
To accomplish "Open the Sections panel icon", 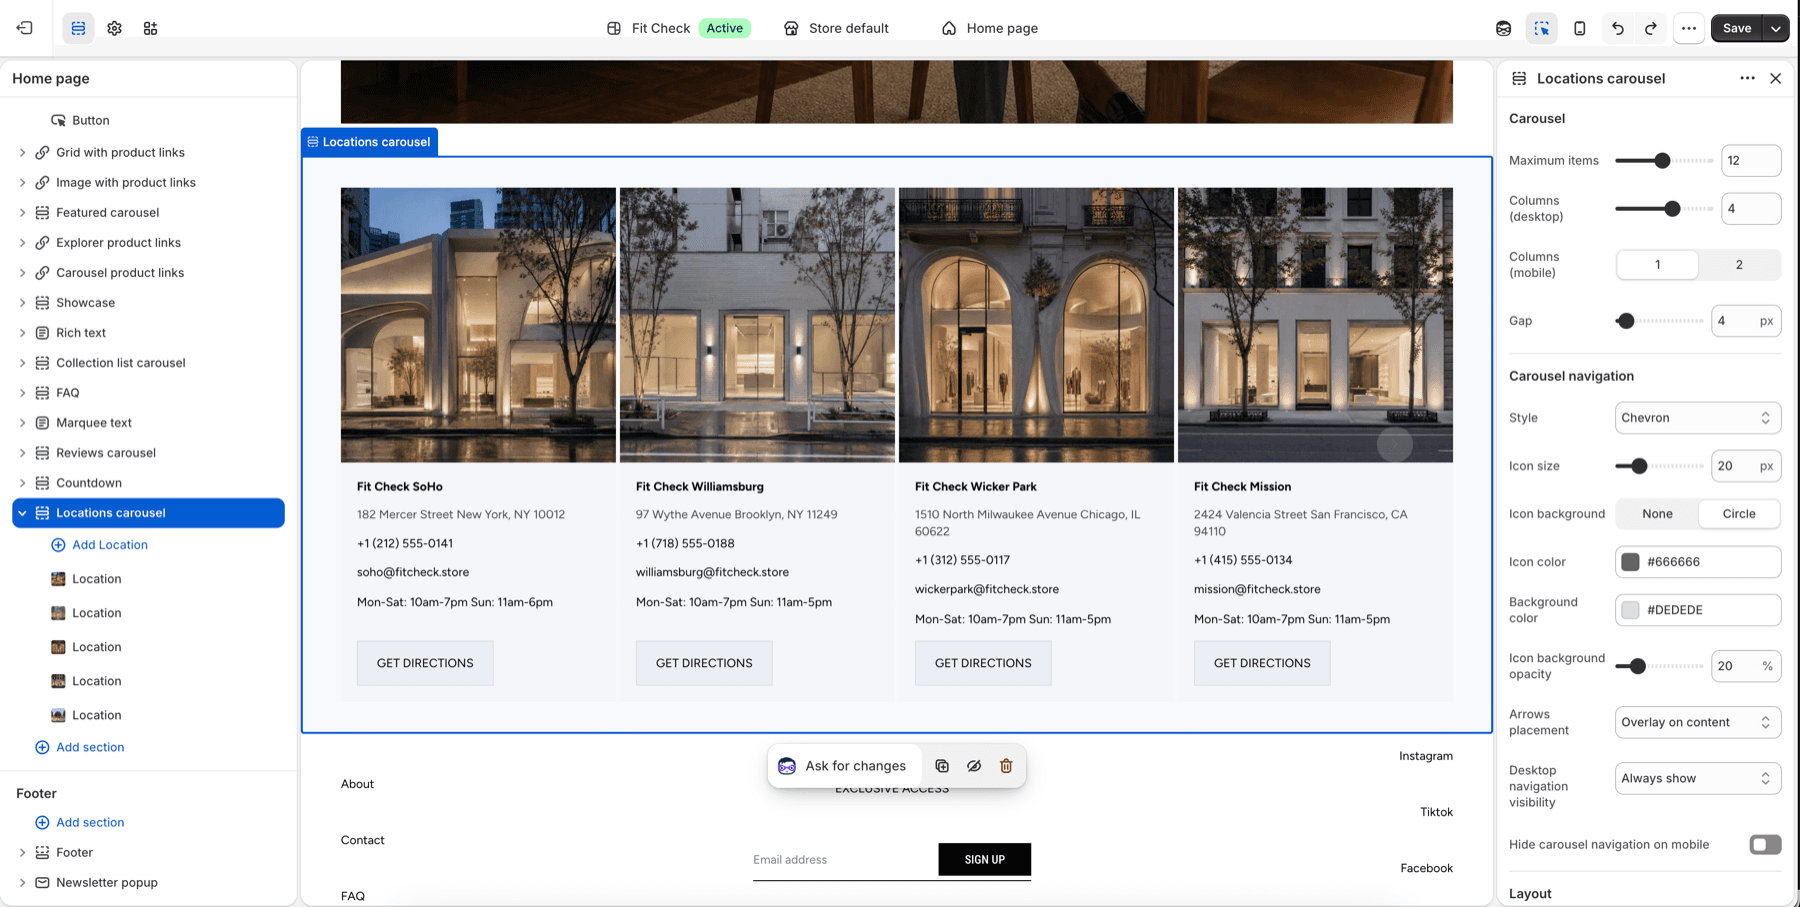I will pos(78,28).
